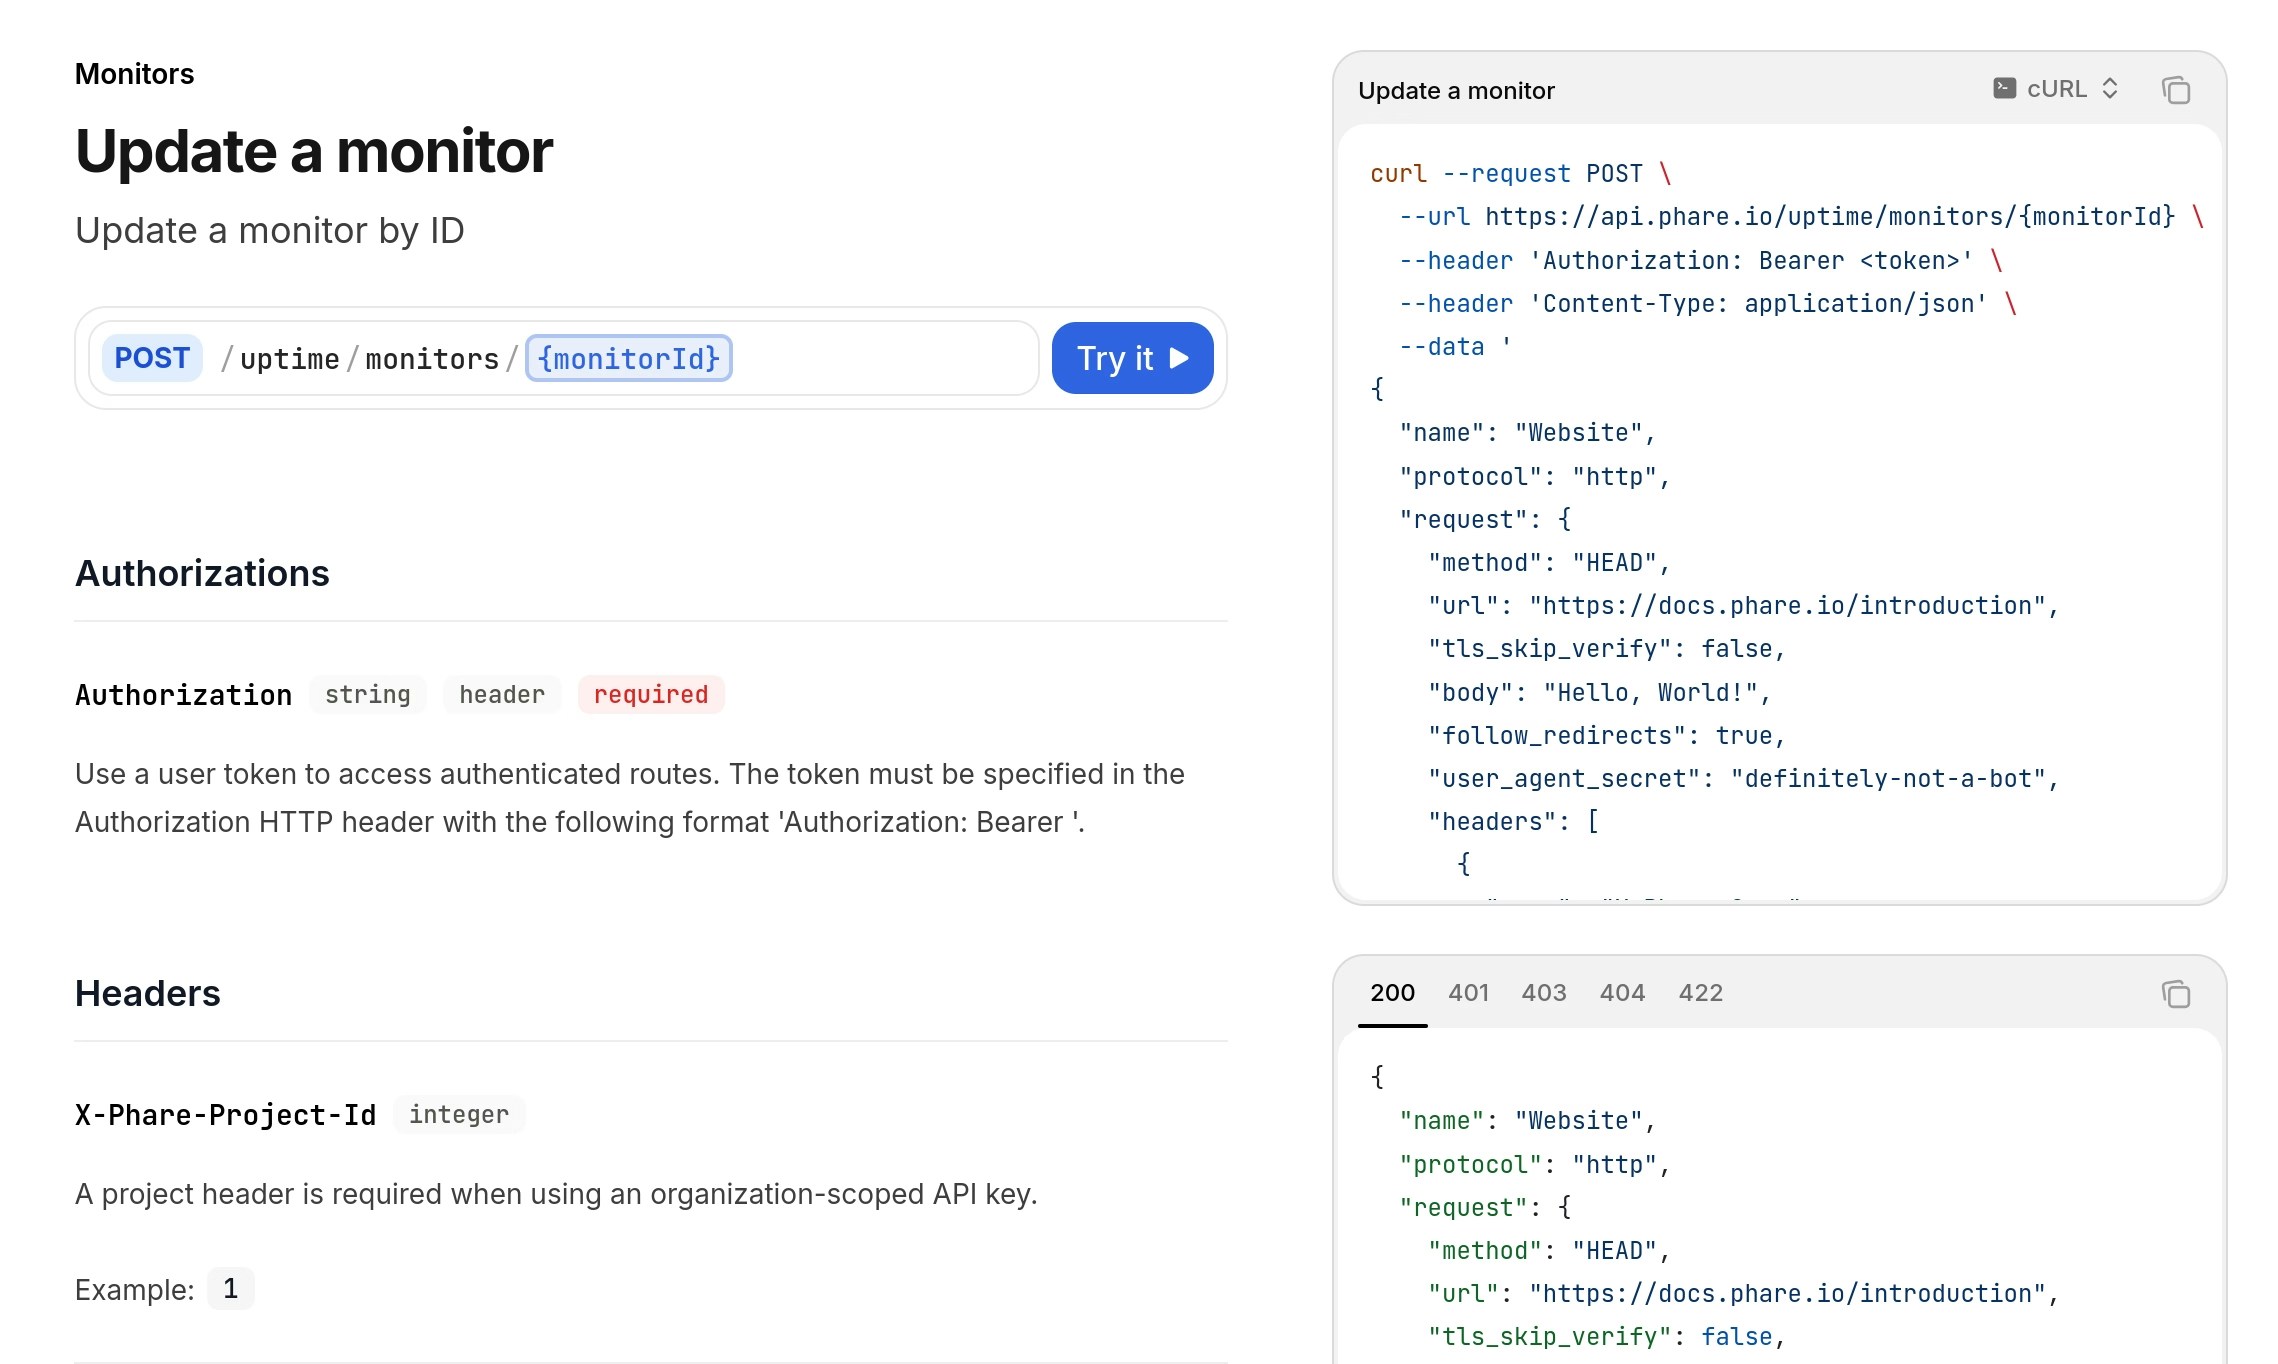Select the 403 response tab
2278x1364 pixels.
[1545, 993]
